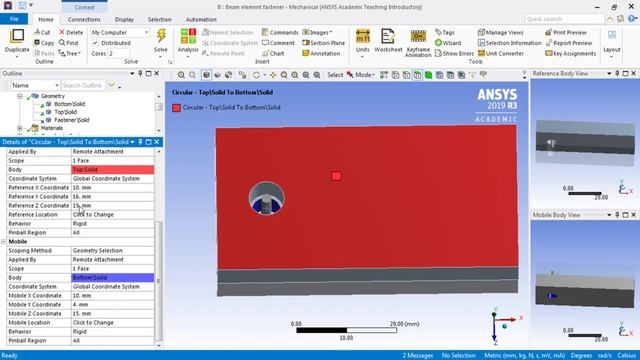Open the File menu

pyautogui.click(x=14, y=19)
